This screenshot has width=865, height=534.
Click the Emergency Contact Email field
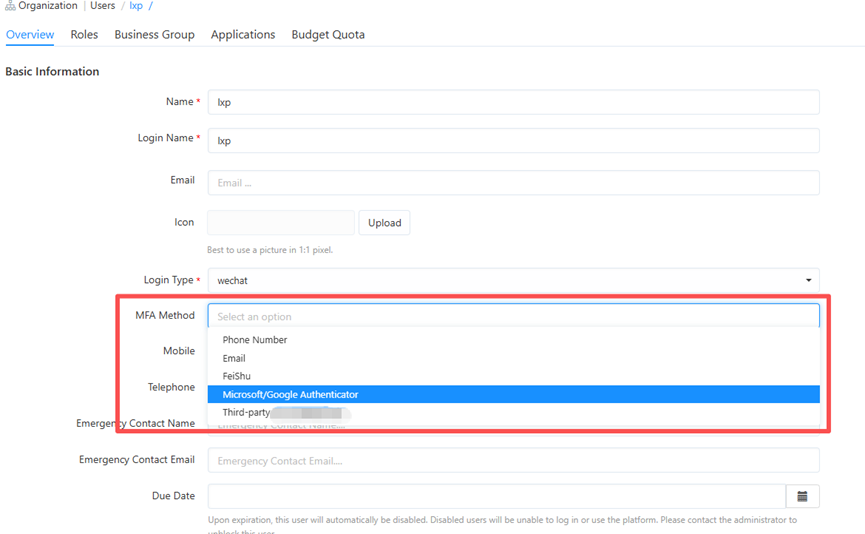pos(512,461)
